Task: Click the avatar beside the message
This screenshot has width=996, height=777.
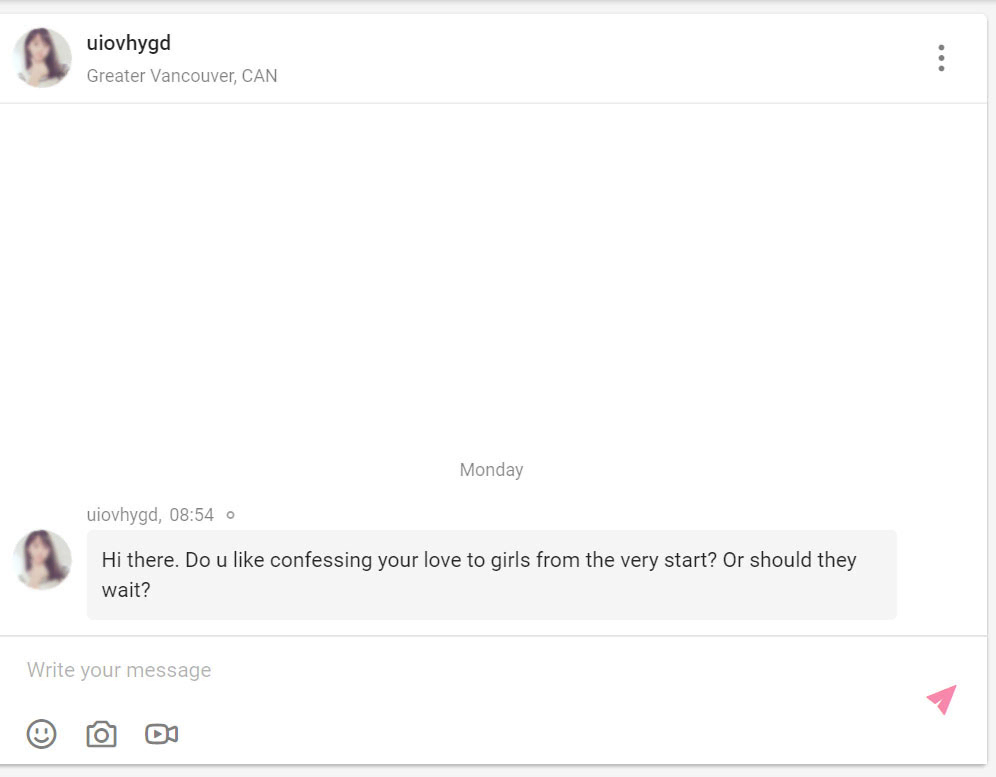Action: pyautogui.click(x=42, y=560)
